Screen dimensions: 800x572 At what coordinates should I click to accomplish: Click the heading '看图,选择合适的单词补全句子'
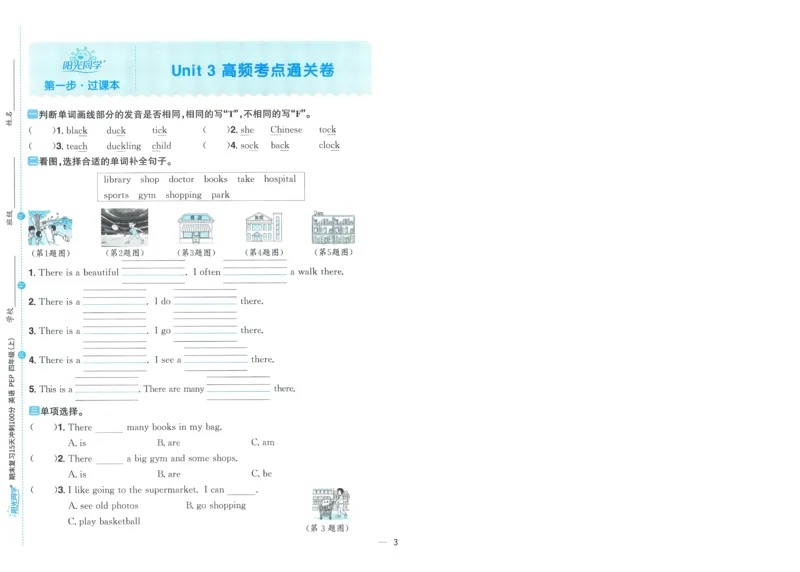pyautogui.click(x=101, y=161)
